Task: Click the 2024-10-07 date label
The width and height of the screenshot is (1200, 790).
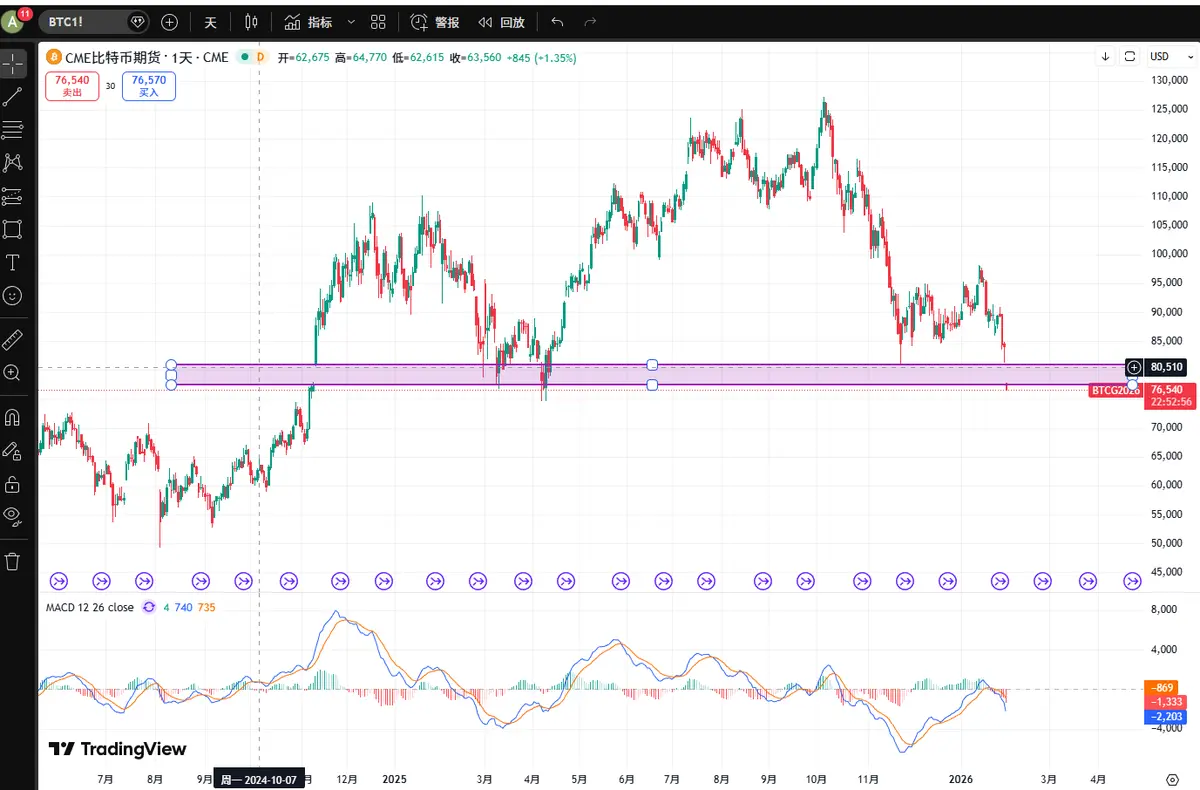Action: 258,780
